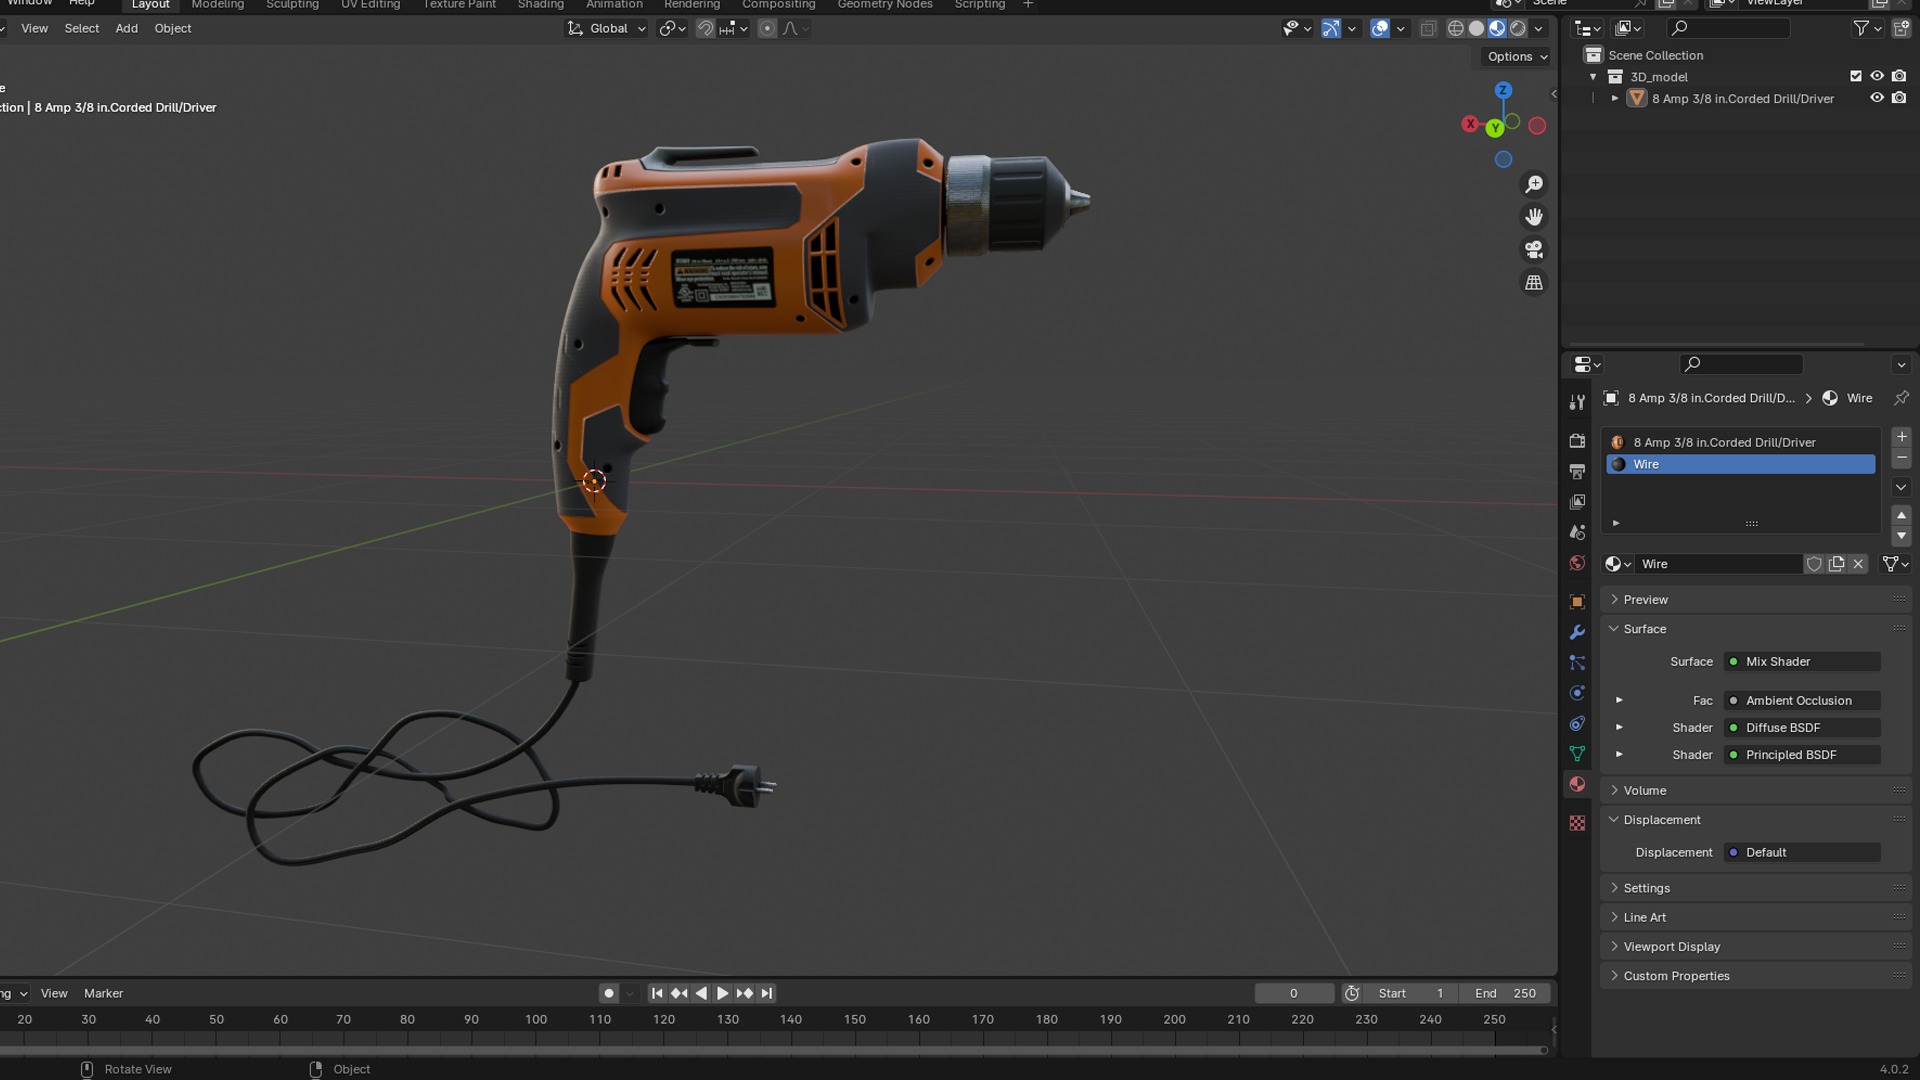Open the Texture properties tab
1920x1080 pixels.
[x=1577, y=823]
